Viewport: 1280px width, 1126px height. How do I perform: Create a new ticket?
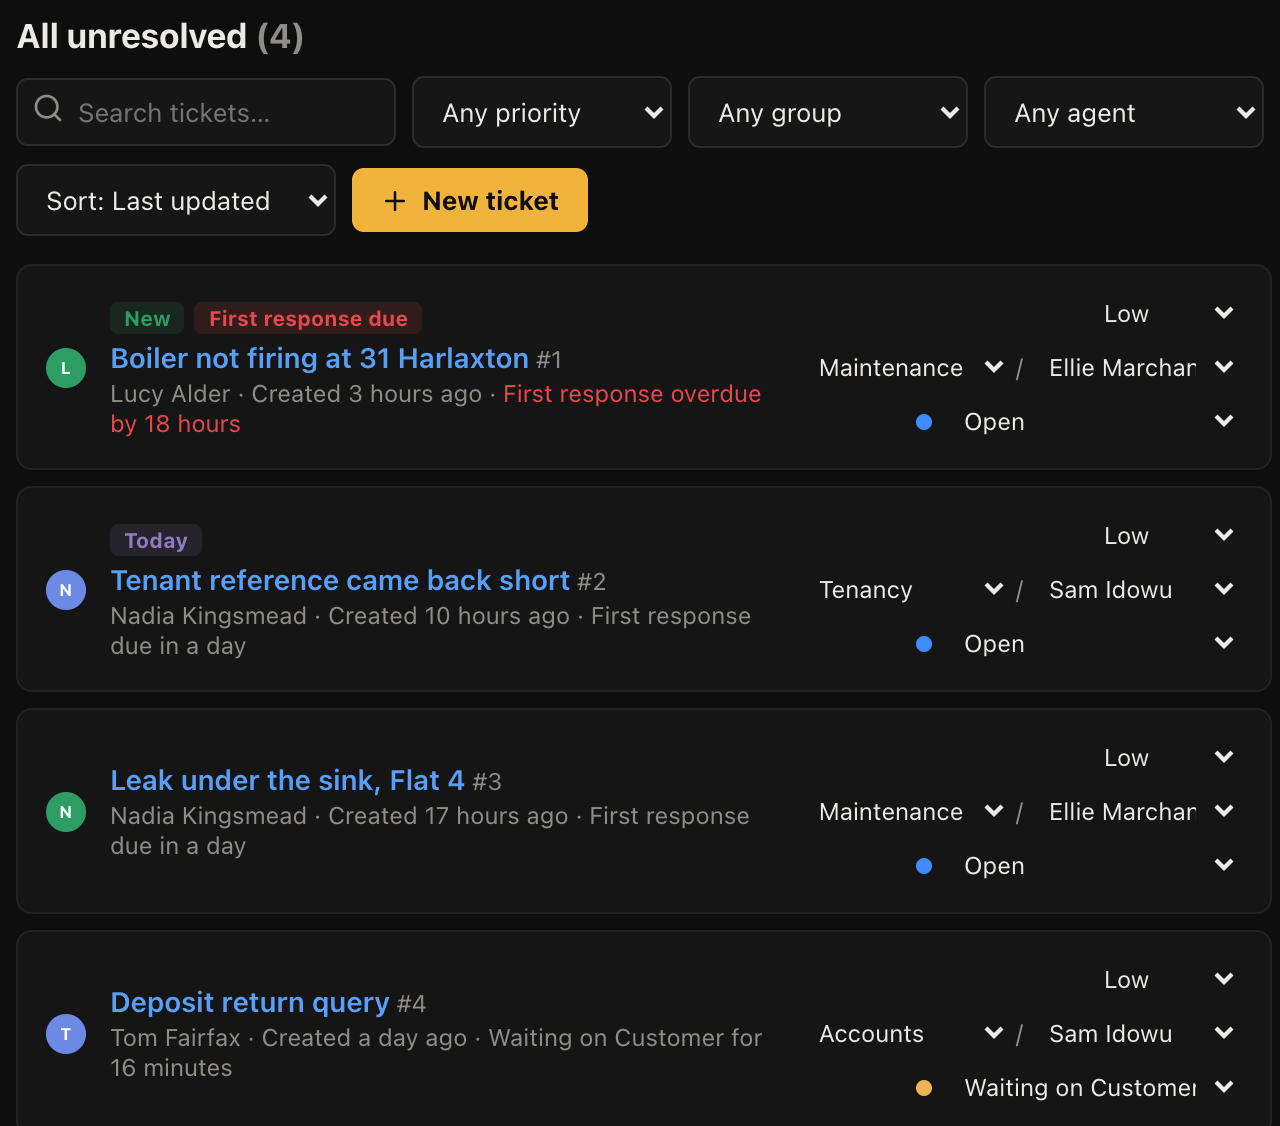pyautogui.click(x=470, y=200)
